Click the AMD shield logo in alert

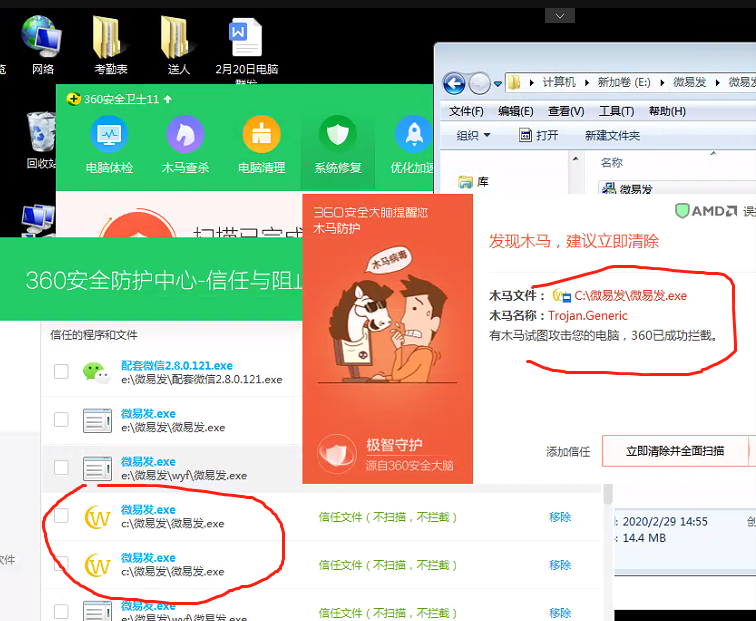tap(682, 211)
